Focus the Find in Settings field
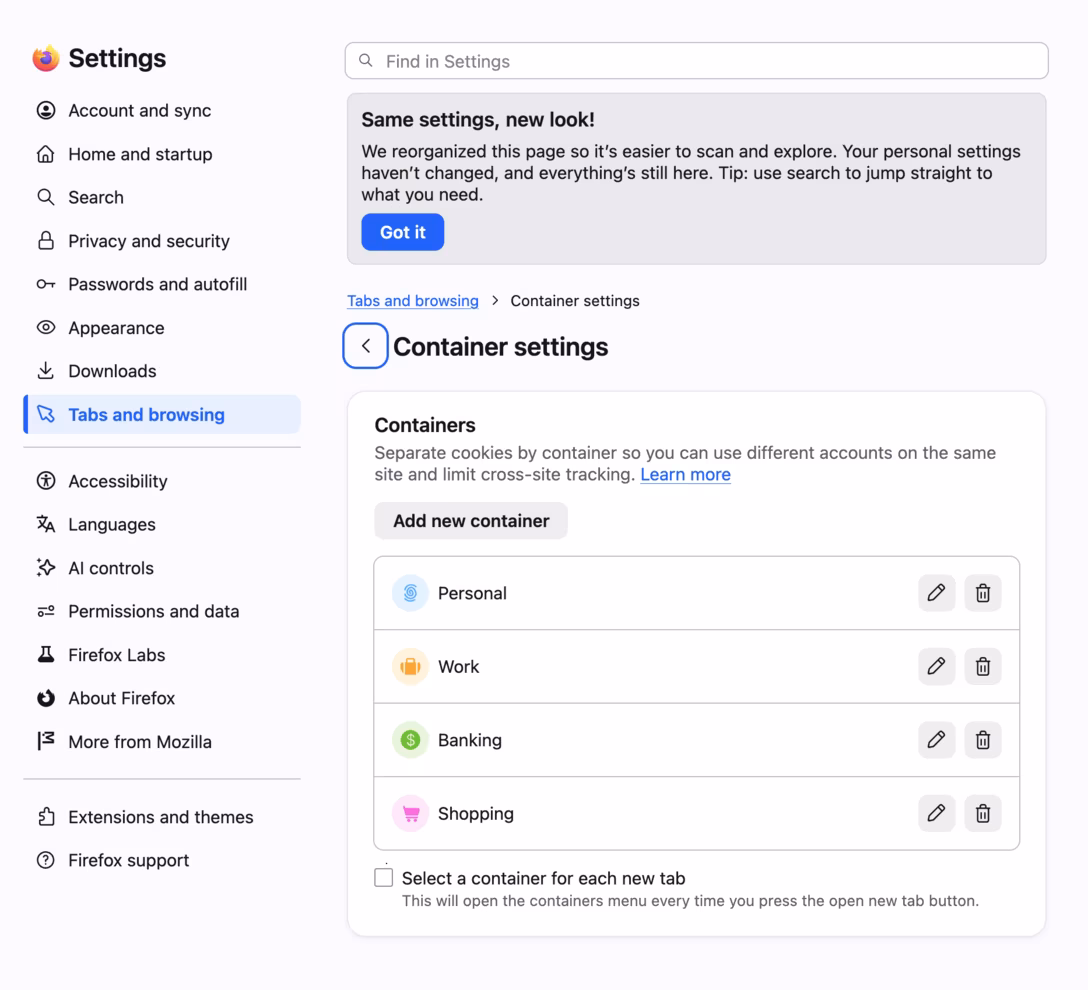The width and height of the screenshot is (1088, 990). point(697,61)
